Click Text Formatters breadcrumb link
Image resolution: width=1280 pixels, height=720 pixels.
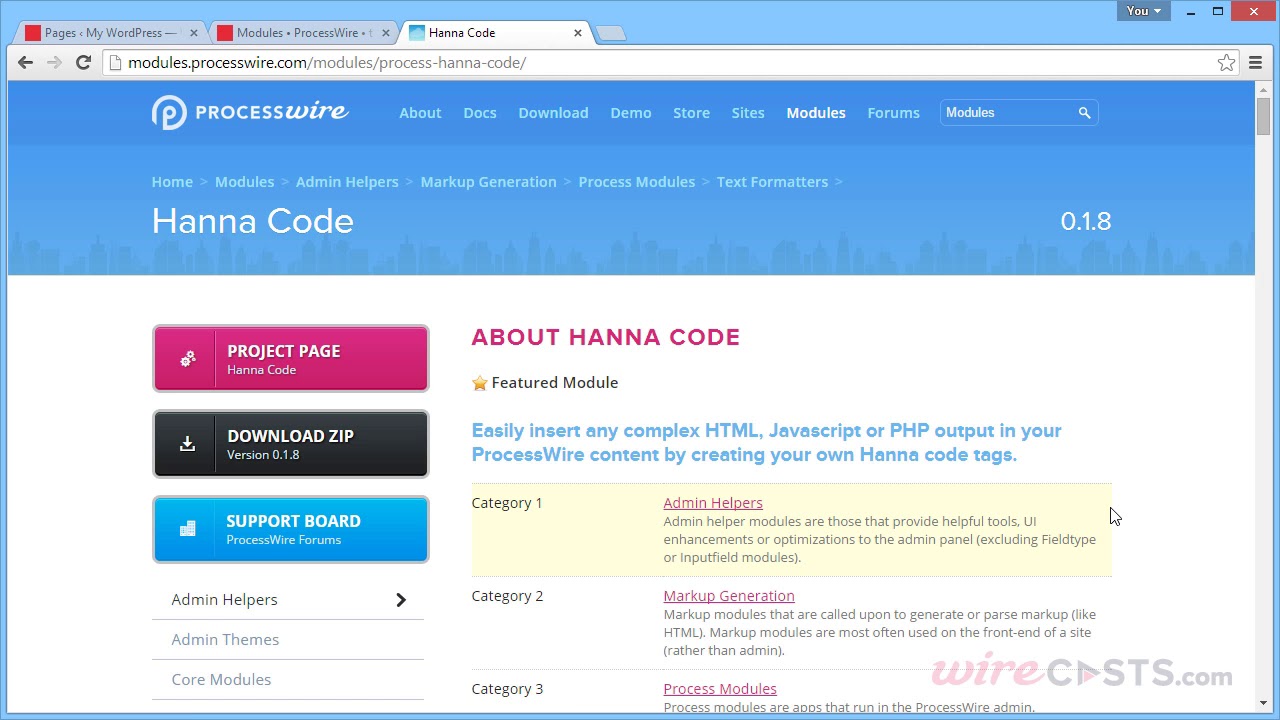772,182
